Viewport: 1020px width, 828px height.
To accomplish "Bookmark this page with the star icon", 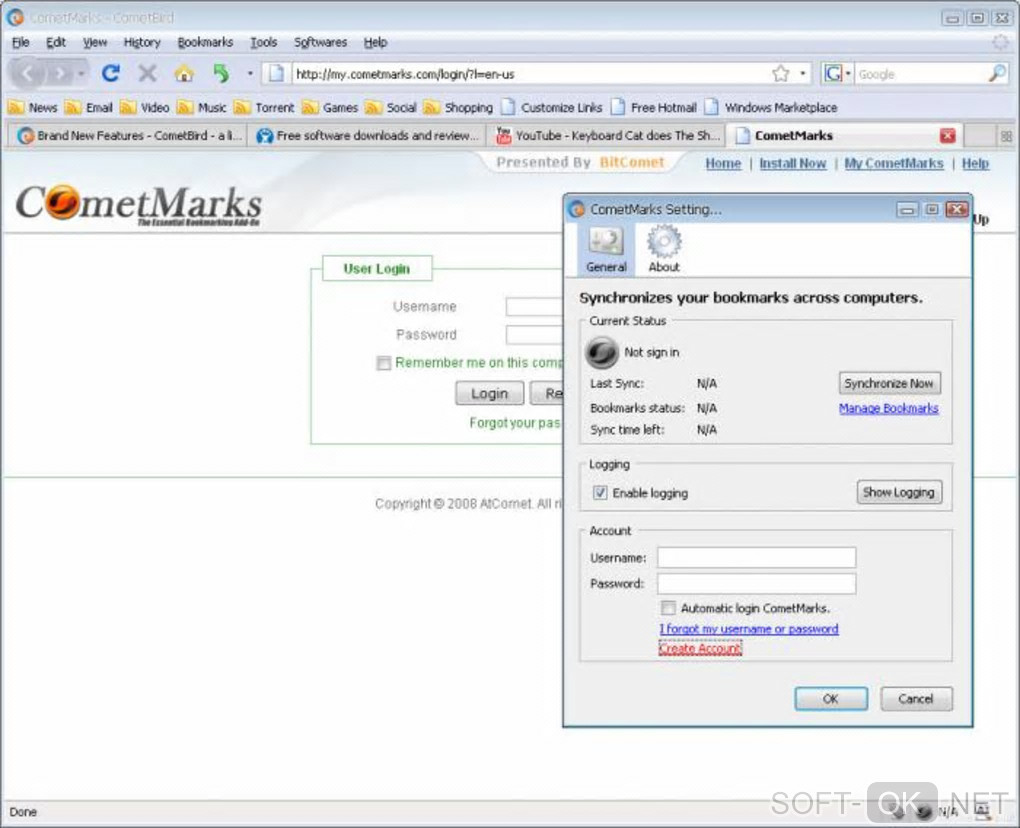I will point(781,73).
